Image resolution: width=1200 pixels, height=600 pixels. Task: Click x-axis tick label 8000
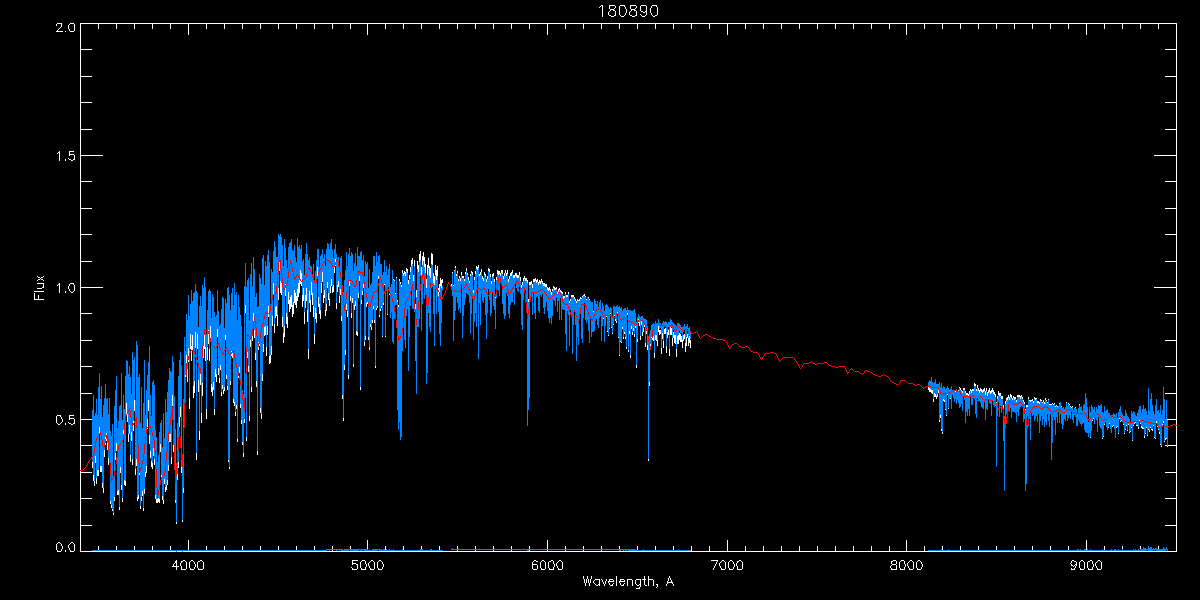click(907, 566)
